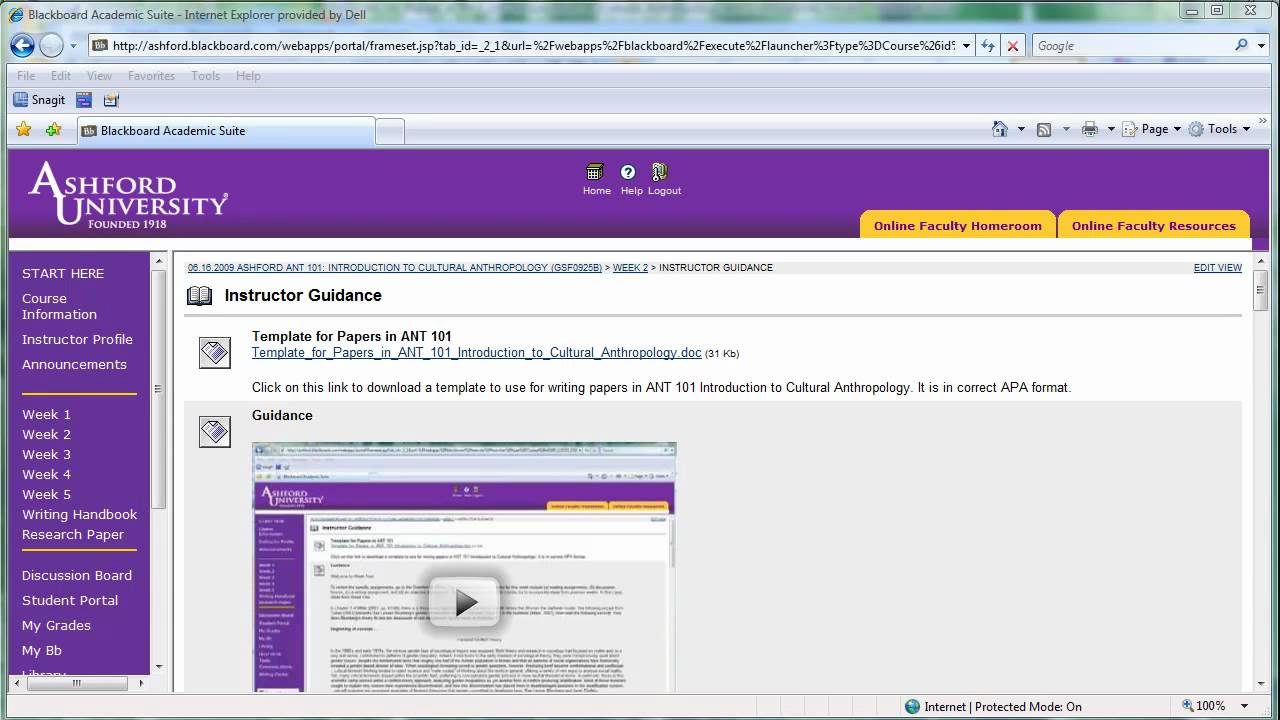1280x720 pixels.
Task: Open the feeds dropdown arrow
Action: click(x=1066, y=129)
